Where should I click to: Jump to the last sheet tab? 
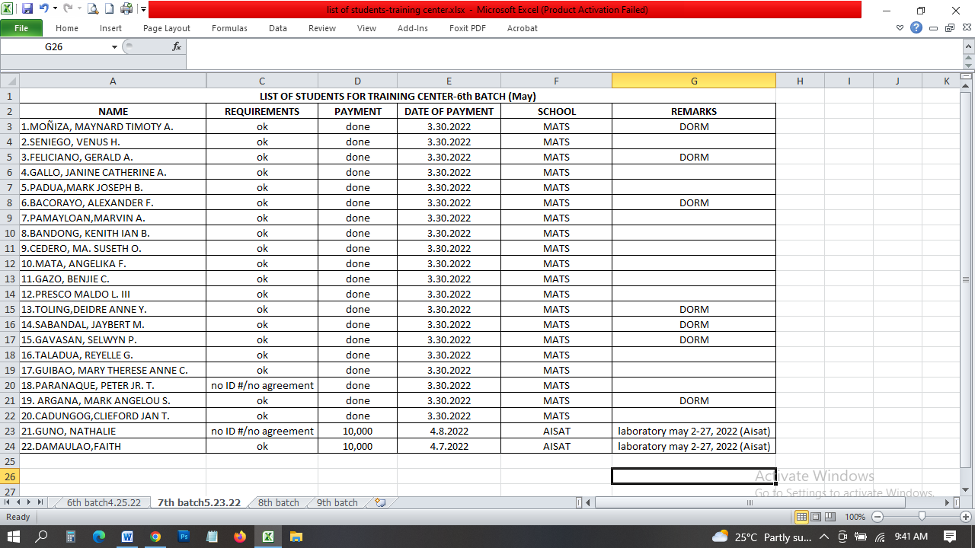pyautogui.click(x=40, y=502)
